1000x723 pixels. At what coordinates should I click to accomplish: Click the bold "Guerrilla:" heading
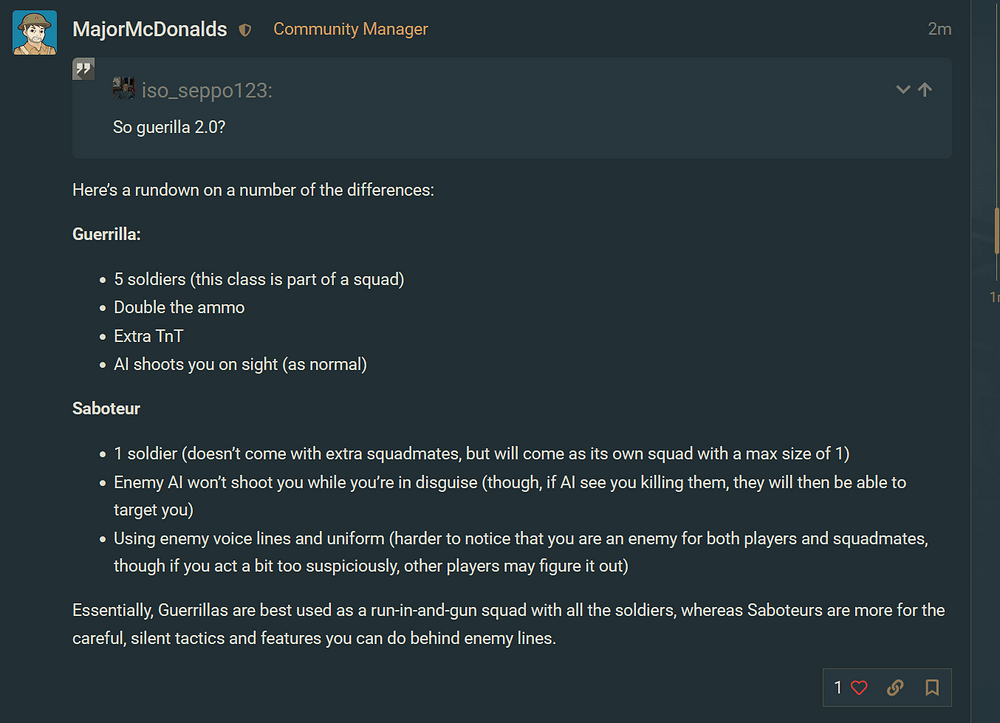pos(107,234)
